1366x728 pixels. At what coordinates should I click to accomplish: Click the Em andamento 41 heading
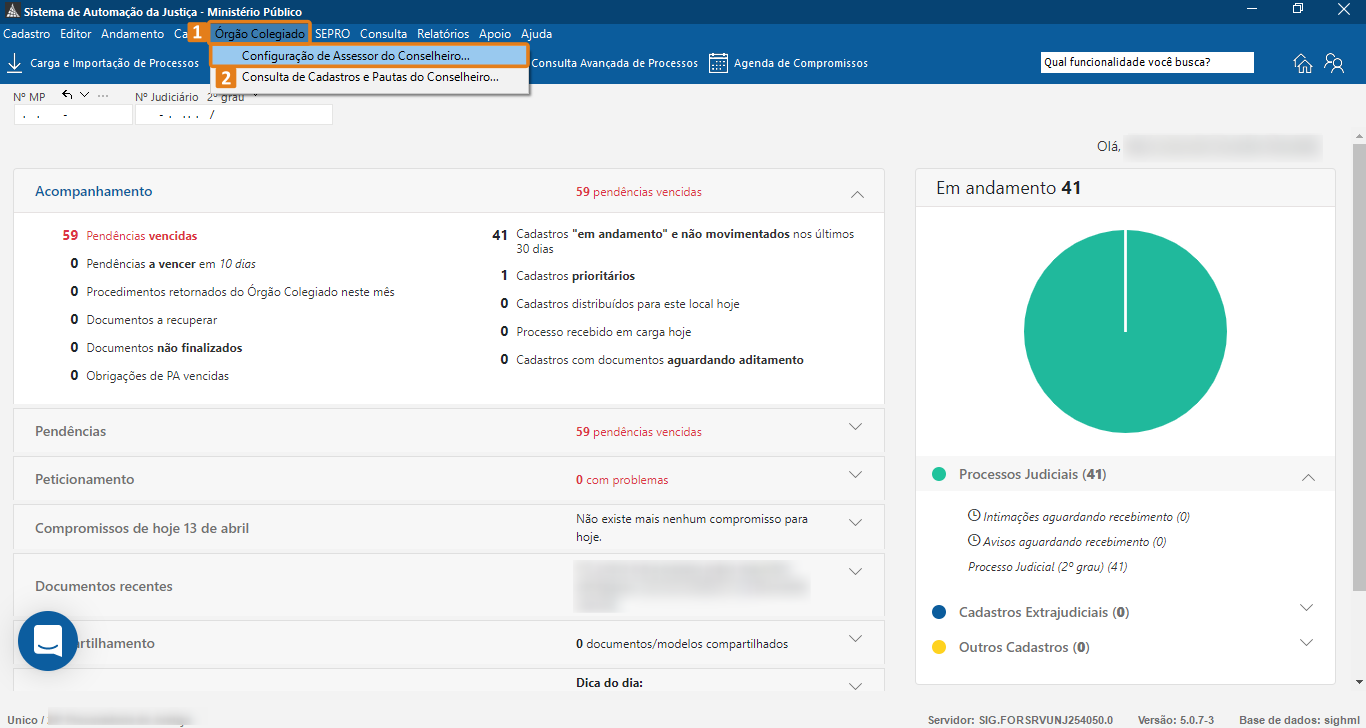pos(1008,188)
